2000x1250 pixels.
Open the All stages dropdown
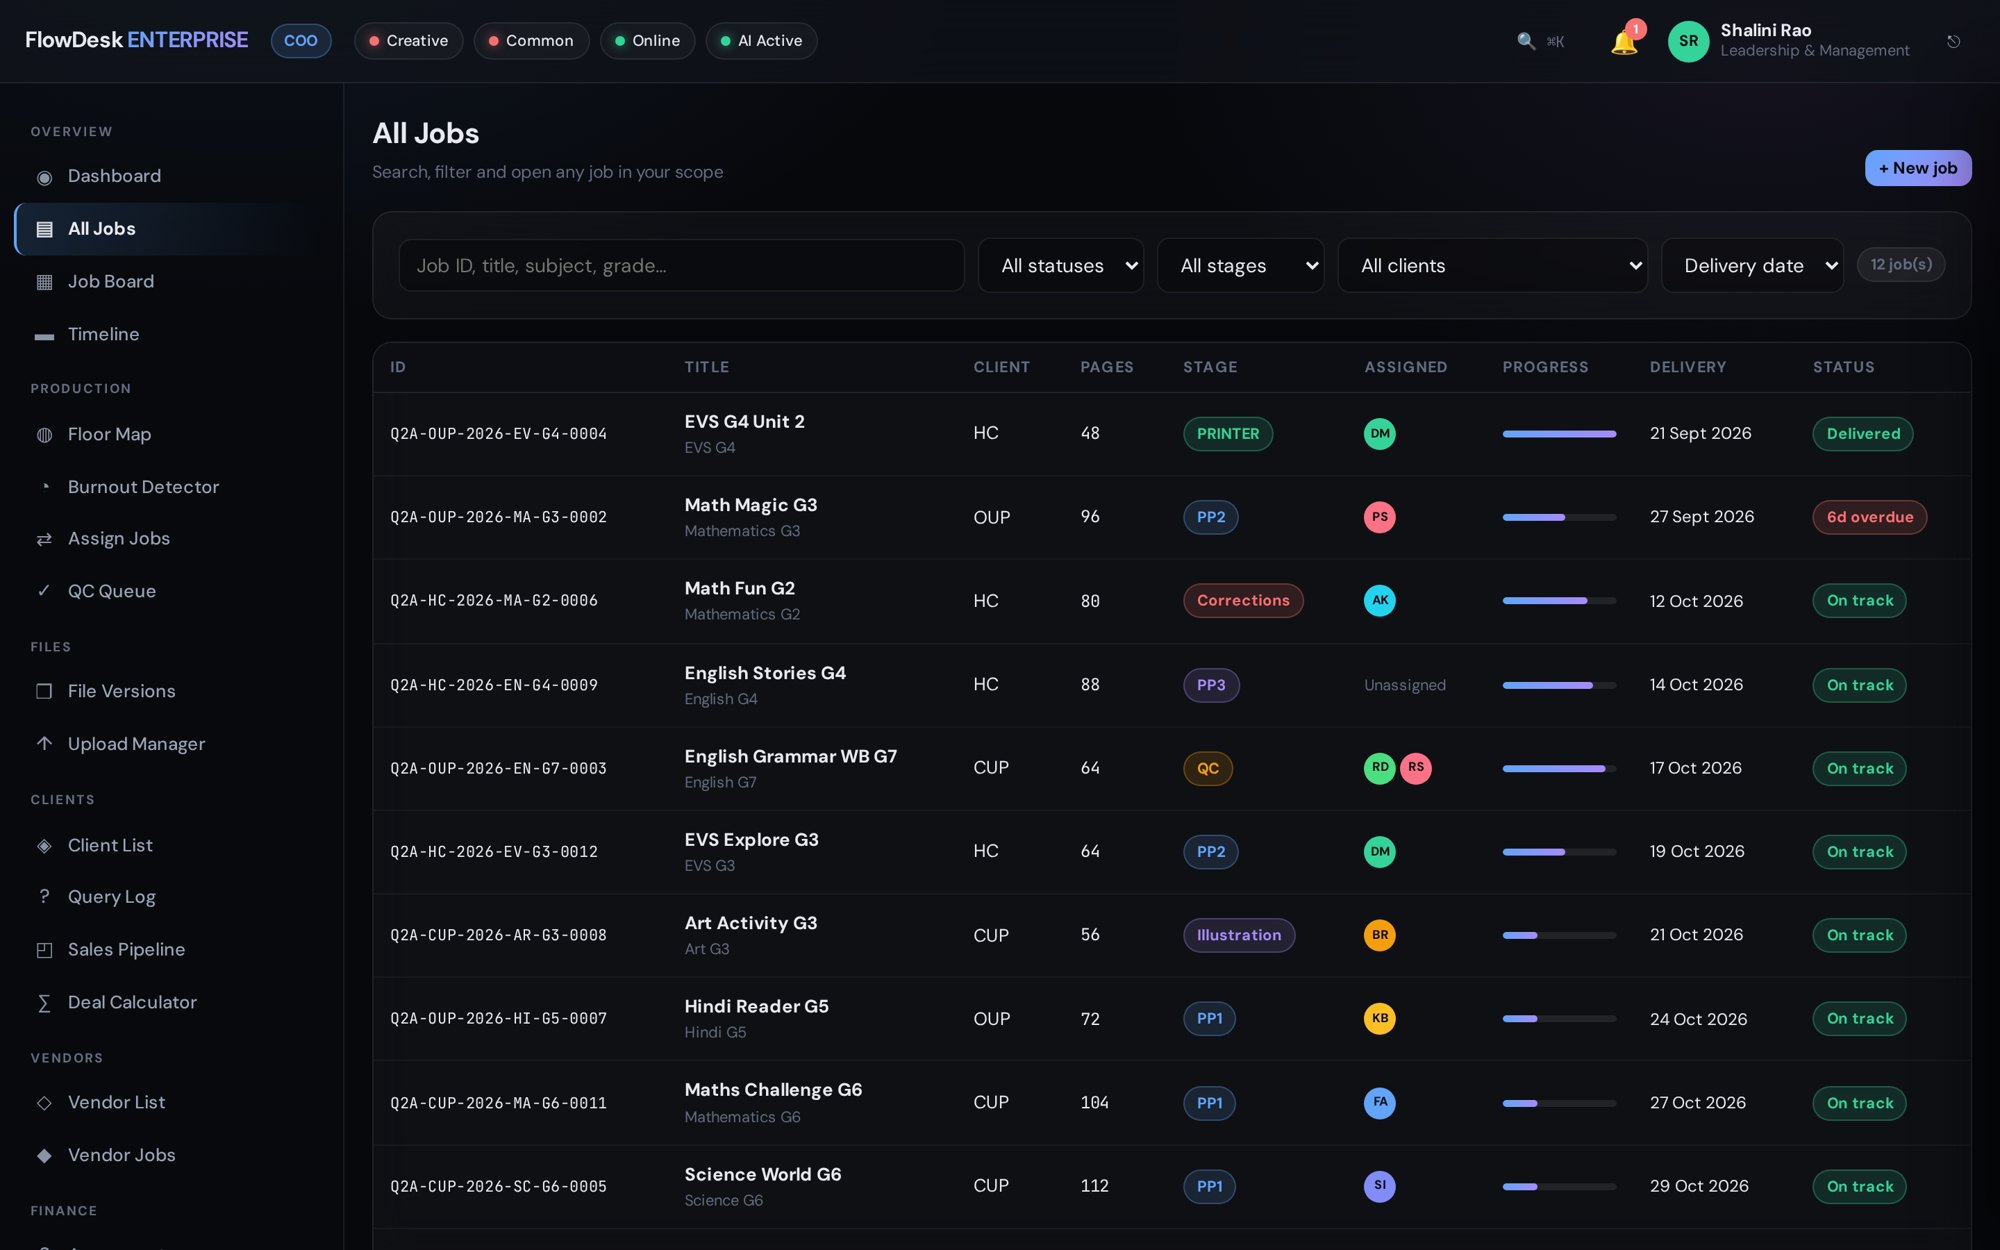tap(1240, 266)
